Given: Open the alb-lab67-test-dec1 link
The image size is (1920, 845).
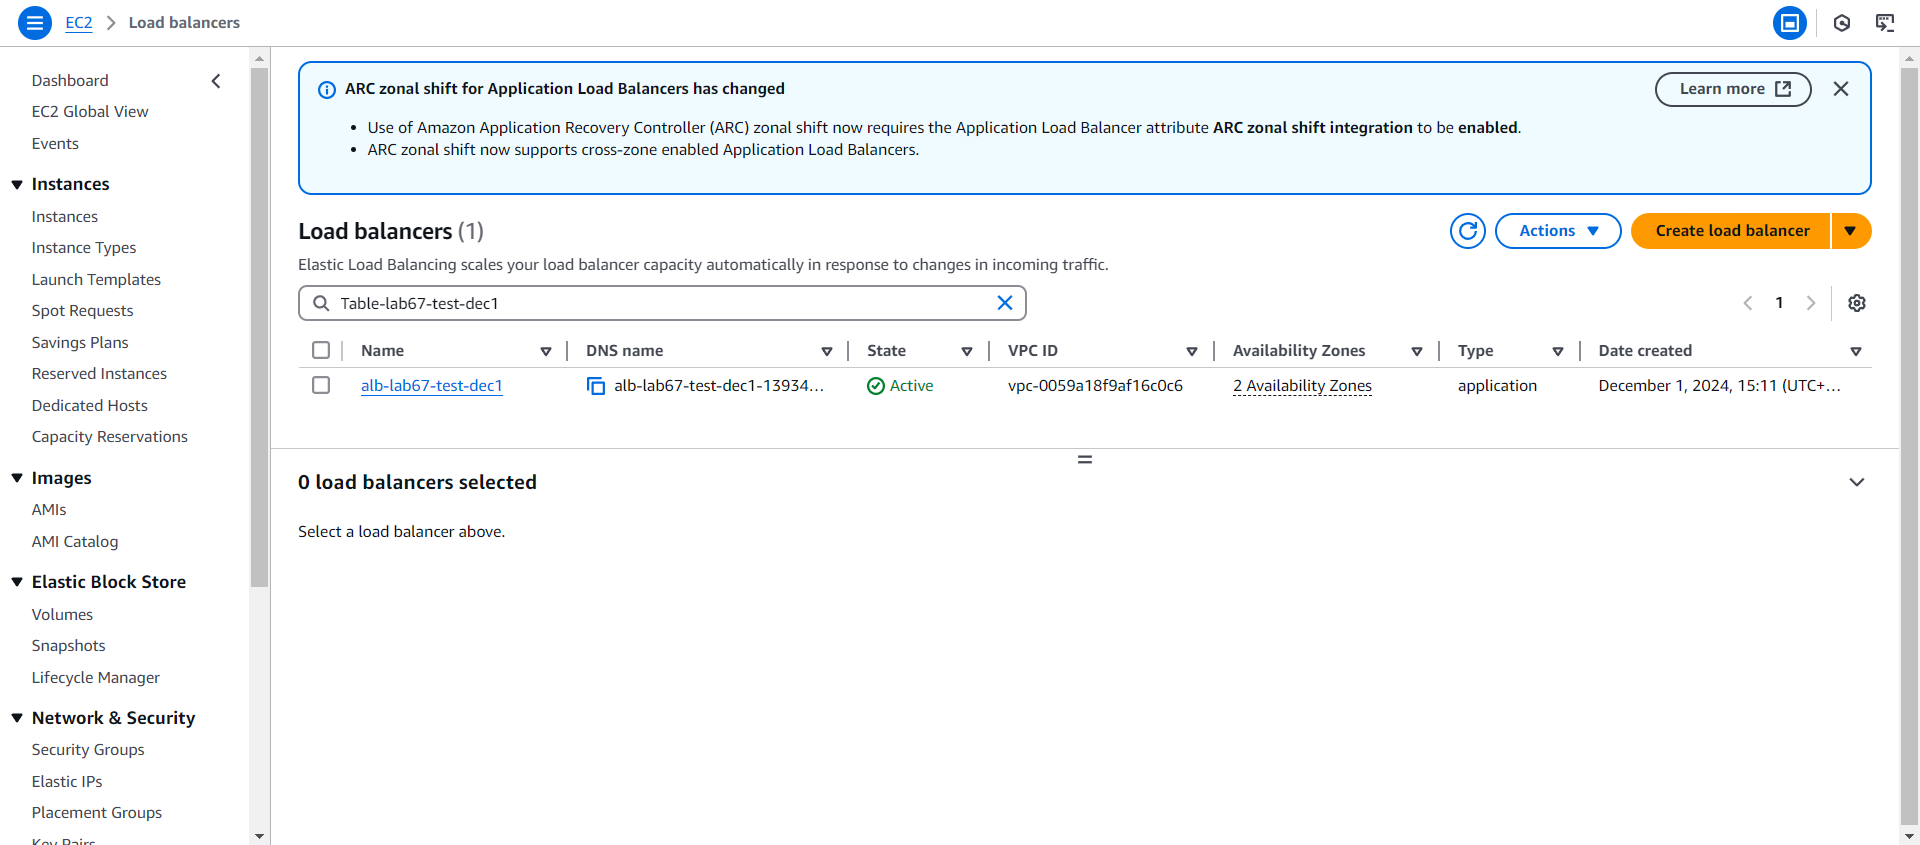Looking at the screenshot, I should [x=432, y=386].
